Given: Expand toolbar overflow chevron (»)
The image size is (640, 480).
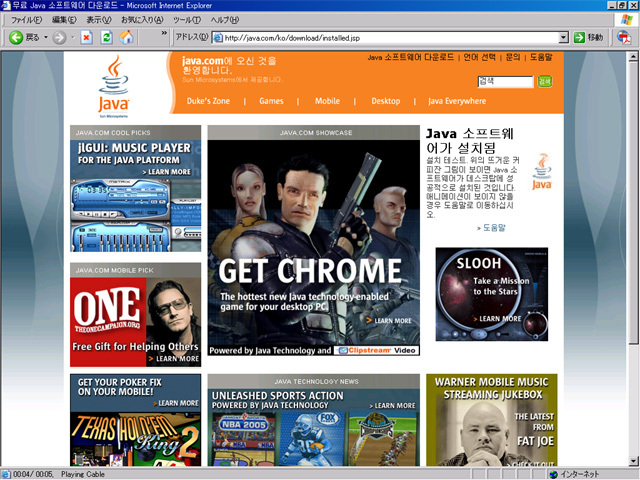Looking at the screenshot, I should (x=164, y=33).
